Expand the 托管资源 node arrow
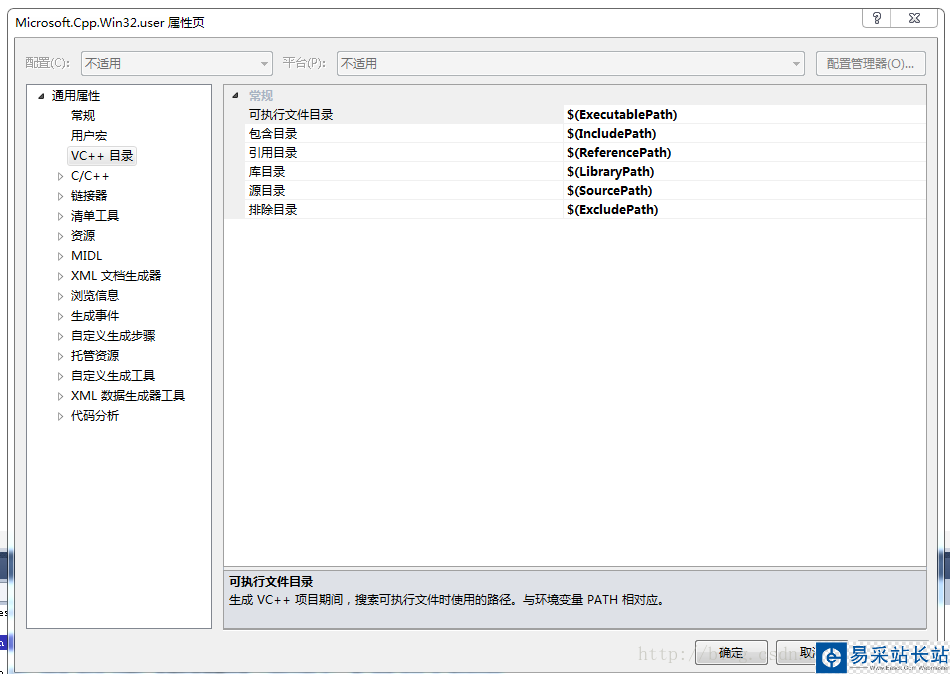The image size is (950, 674). click(x=60, y=356)
